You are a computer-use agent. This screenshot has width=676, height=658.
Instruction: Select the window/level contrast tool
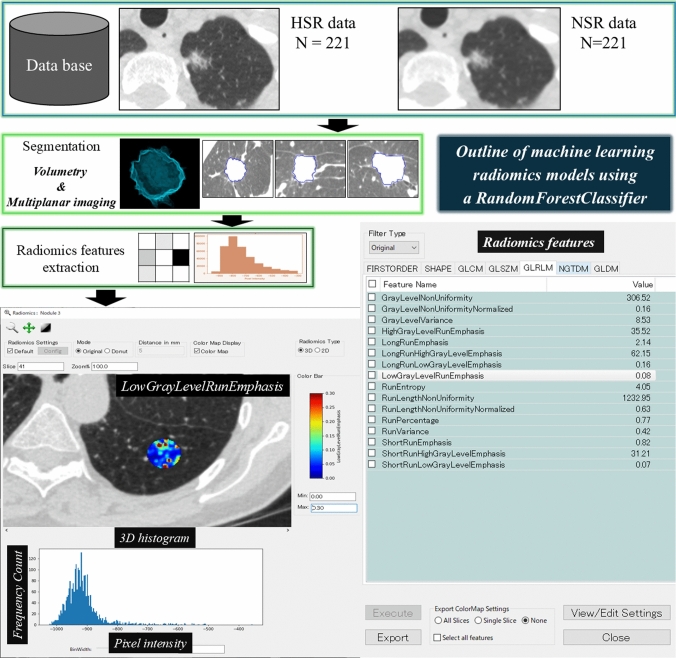(46, 328)
